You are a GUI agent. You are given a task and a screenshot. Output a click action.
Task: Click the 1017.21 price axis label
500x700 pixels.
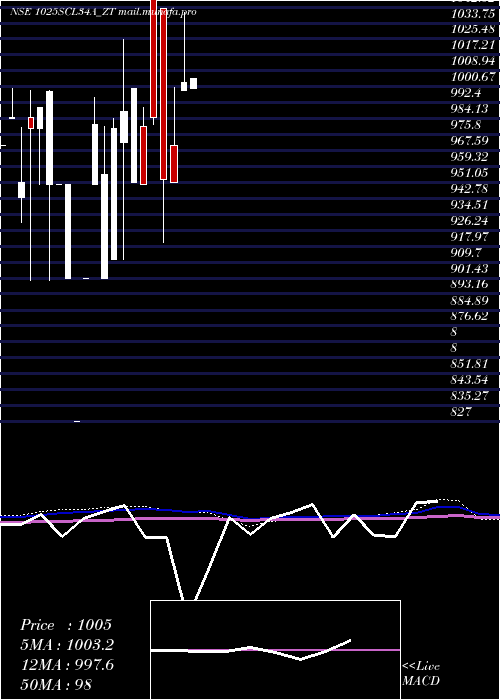coord(473,45)
